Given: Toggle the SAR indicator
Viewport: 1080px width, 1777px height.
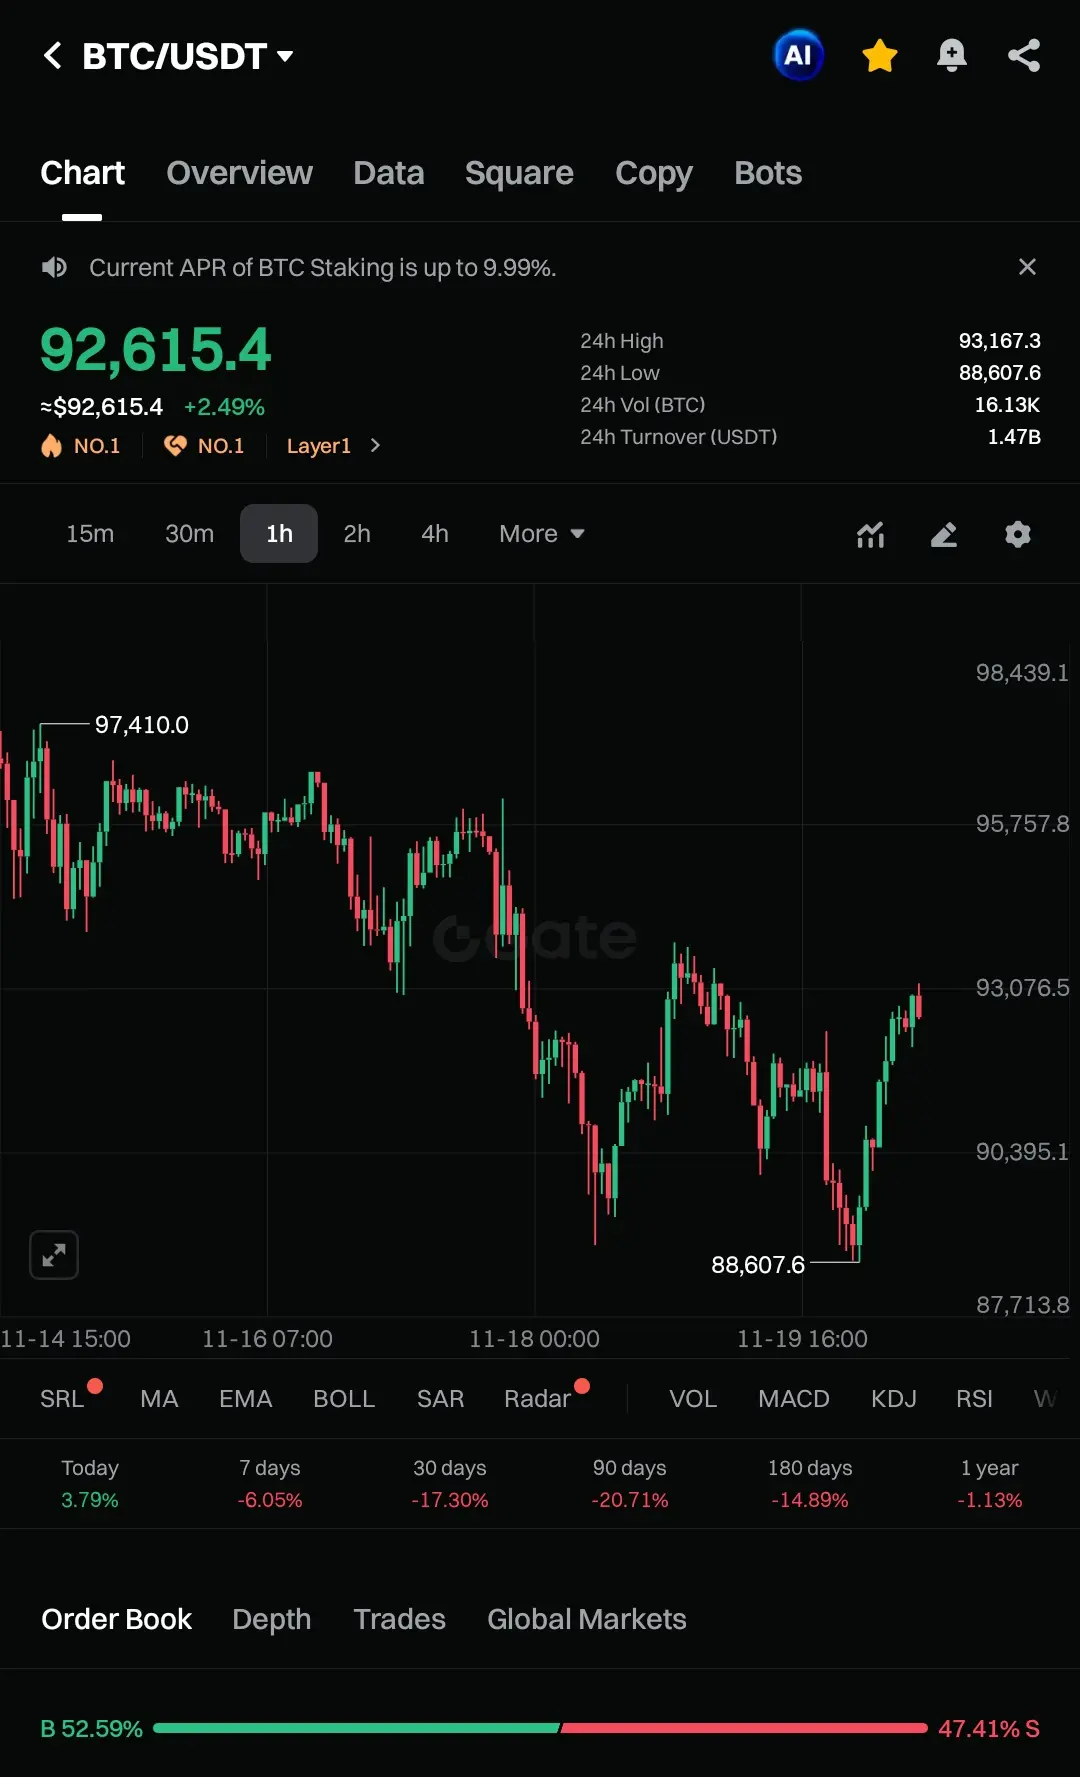Looking at the screenshot, I should (441, 1399).
